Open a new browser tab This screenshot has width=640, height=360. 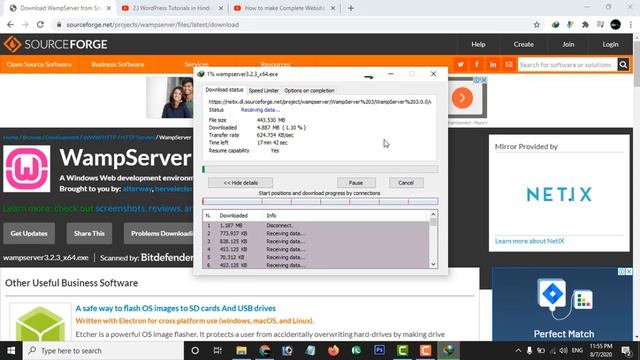click(x=351, y=8)
